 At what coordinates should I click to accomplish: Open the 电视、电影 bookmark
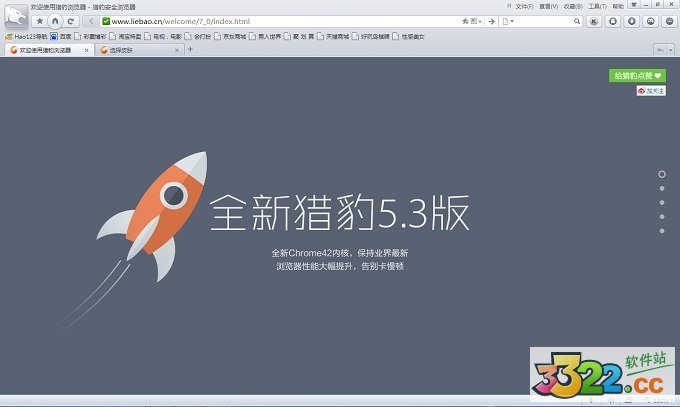[163, 36]
